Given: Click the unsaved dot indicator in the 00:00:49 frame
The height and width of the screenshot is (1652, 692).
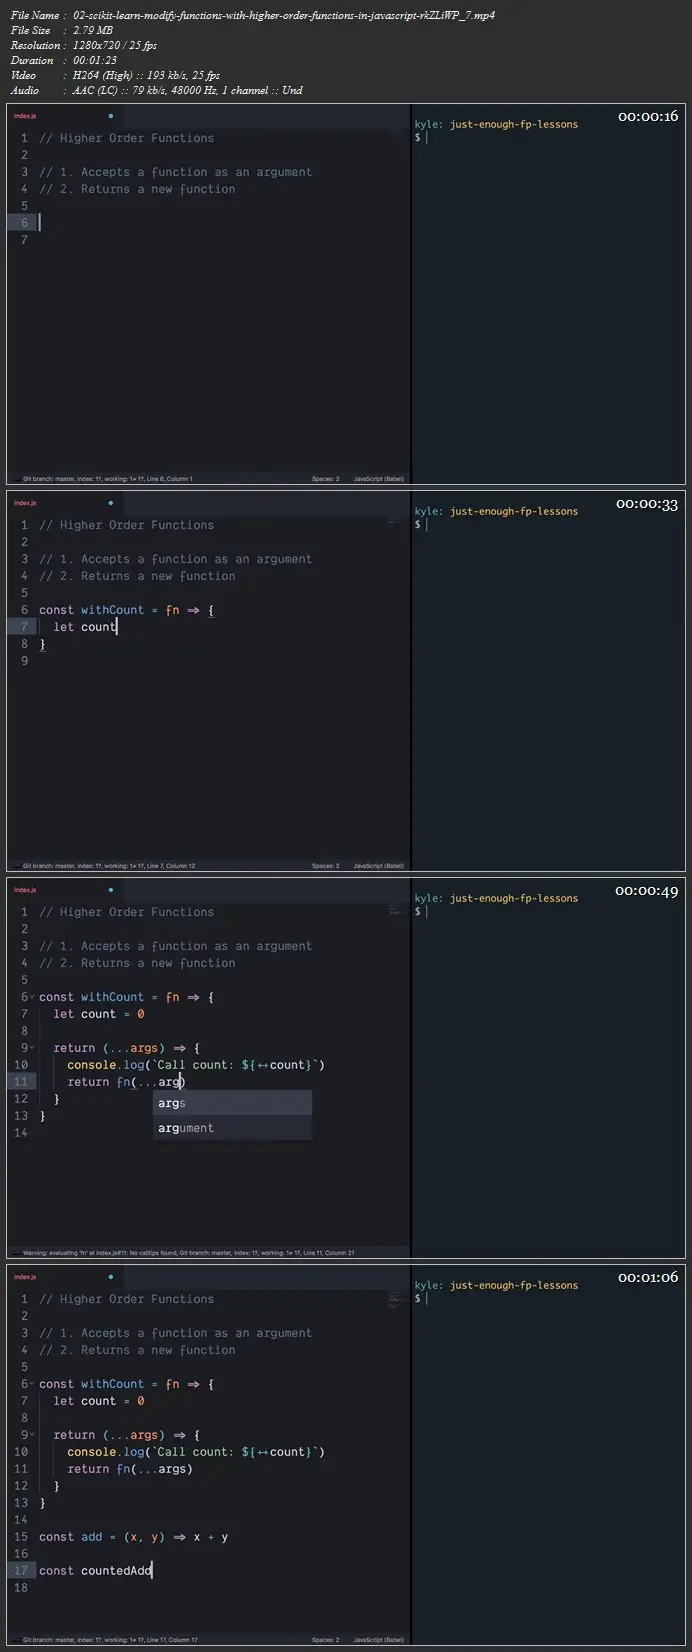Looking at the screenshot, I should 110,890.
